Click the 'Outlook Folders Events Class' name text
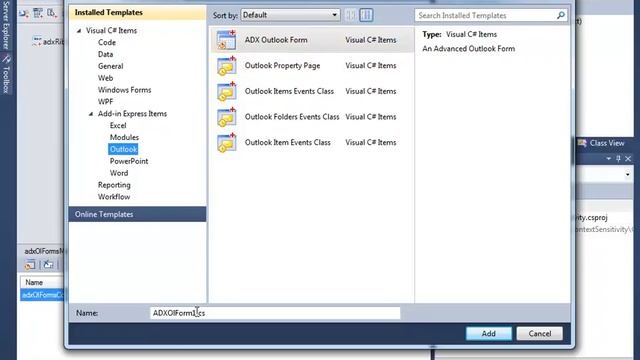Image resolution: width=640 pixels, height=360 pixels. point(292,117)
